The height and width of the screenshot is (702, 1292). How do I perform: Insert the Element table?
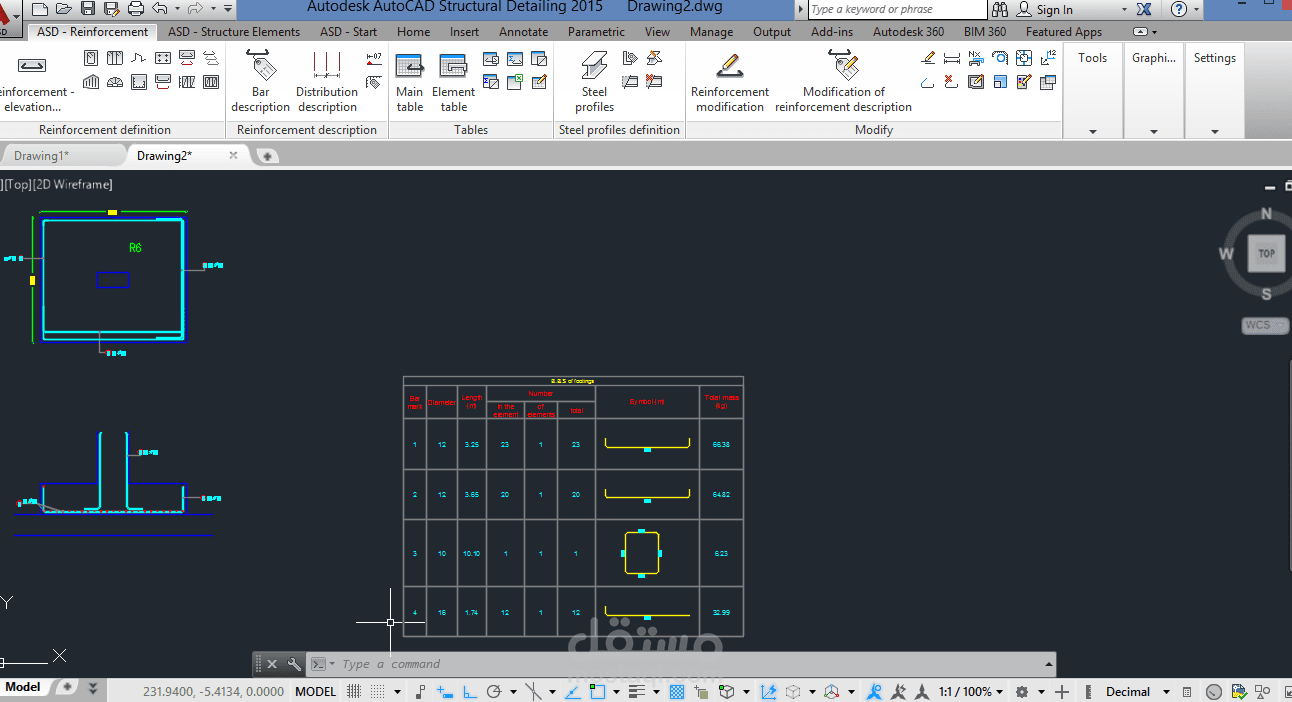point(453,82)
